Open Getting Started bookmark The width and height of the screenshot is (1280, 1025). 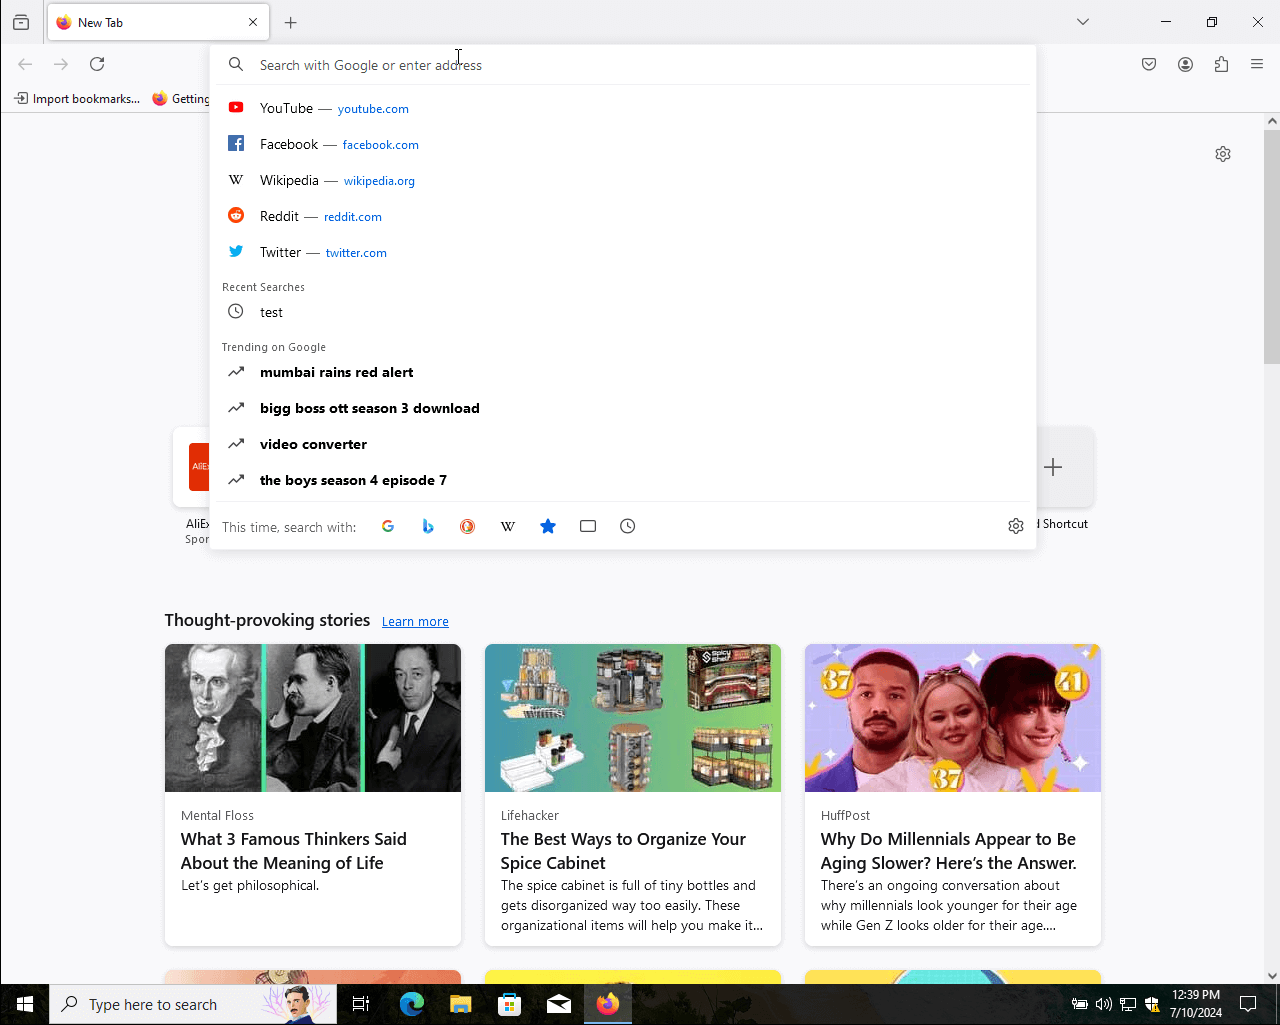181,99
